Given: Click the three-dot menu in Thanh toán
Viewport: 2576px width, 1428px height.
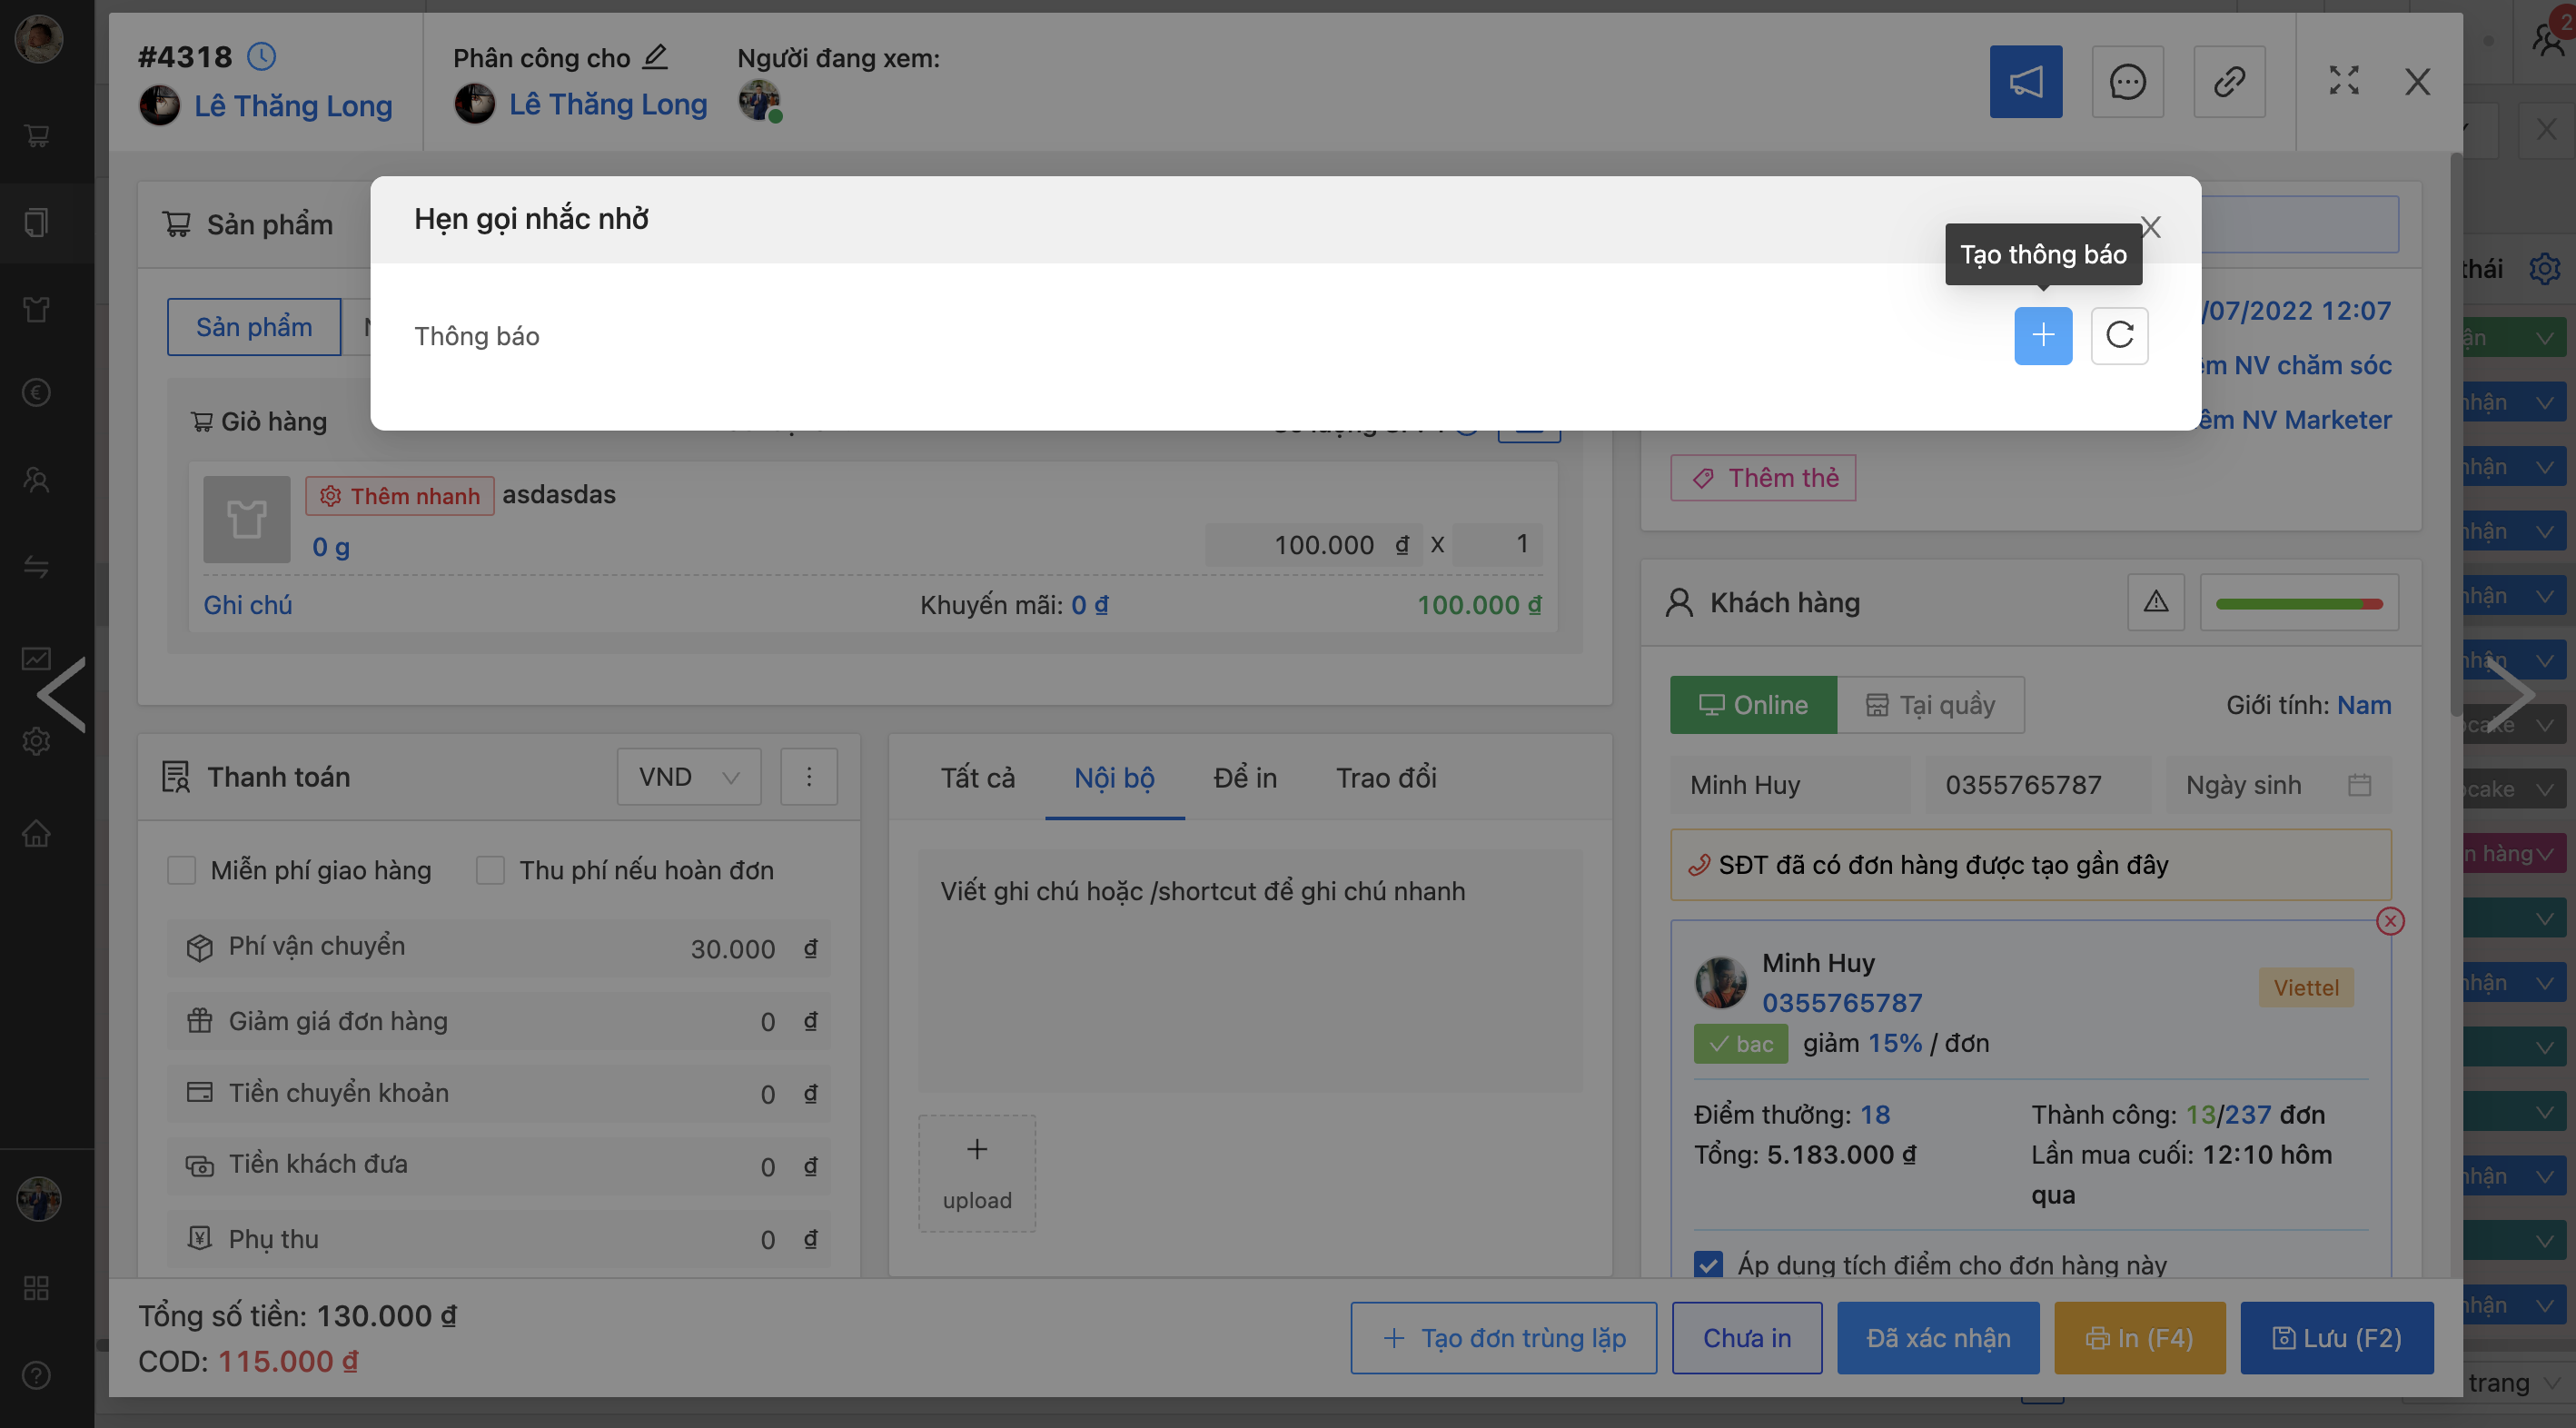Looking at the screenshot, I should point(808,776).
